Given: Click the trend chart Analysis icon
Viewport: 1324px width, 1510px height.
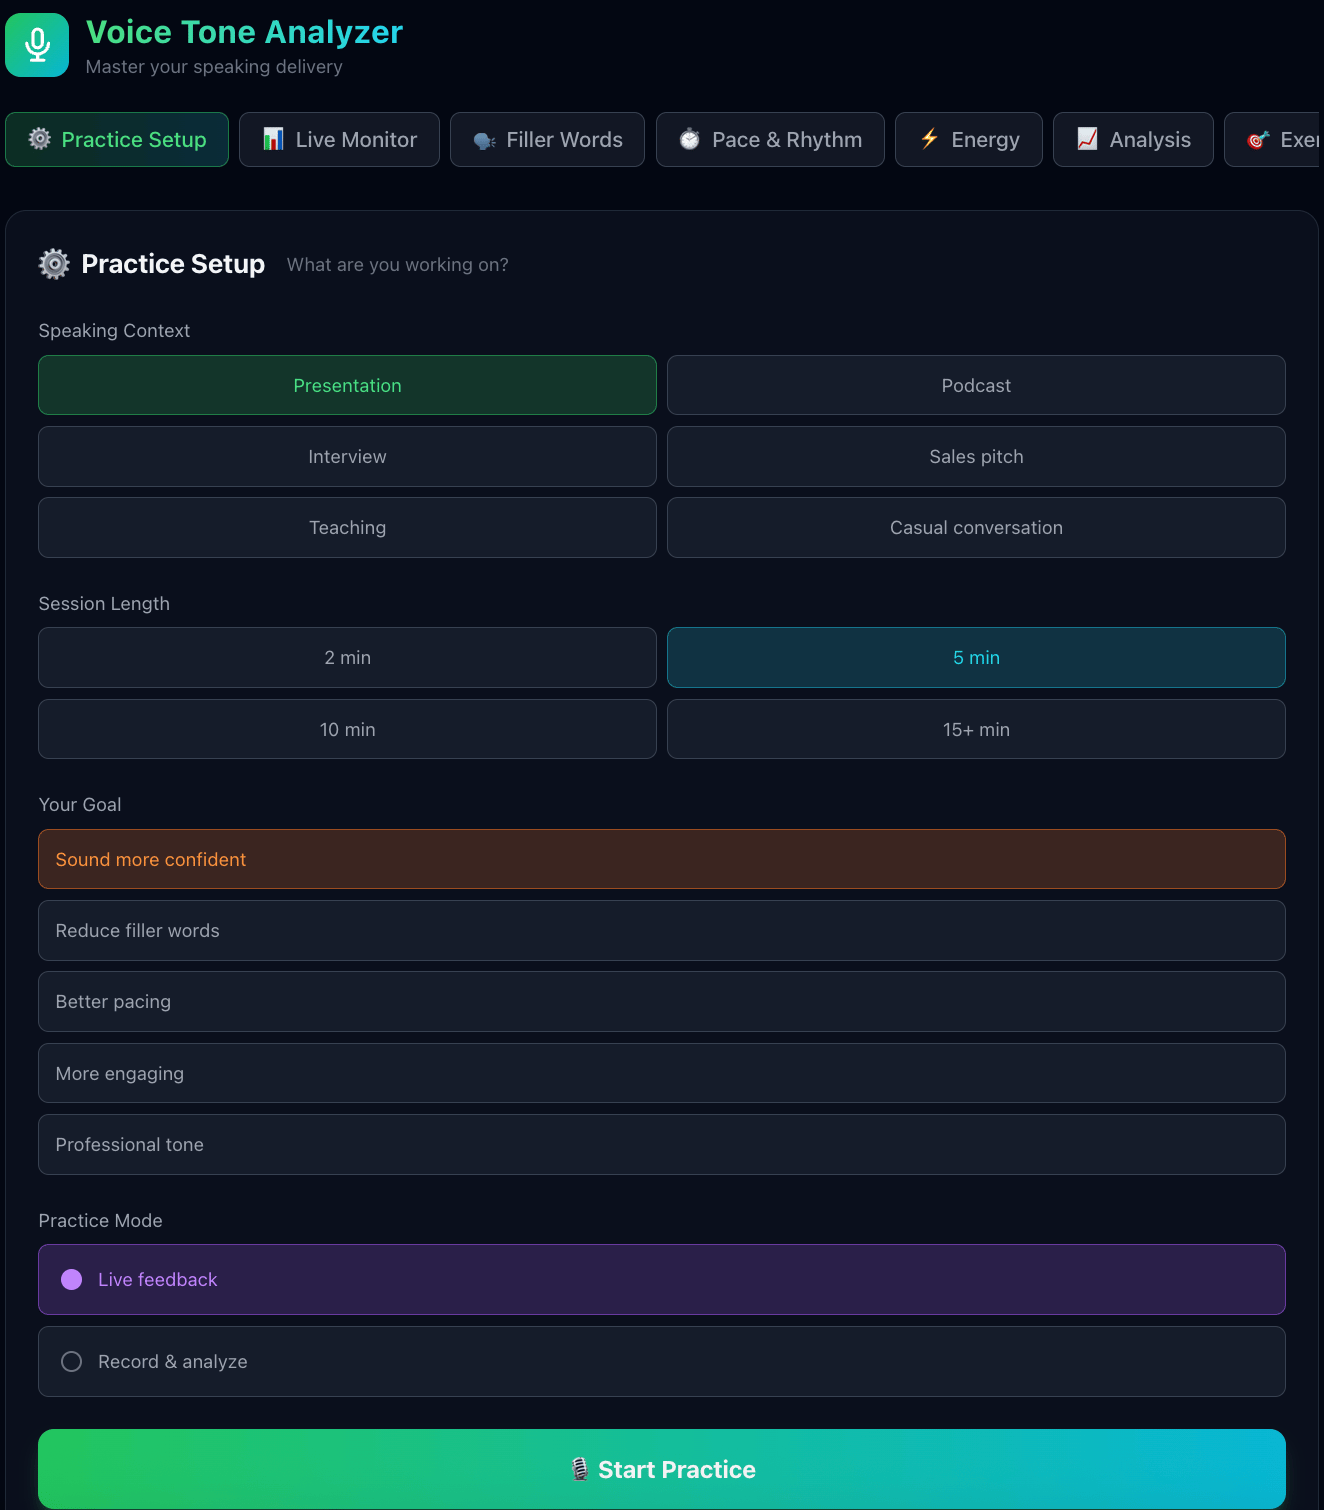Looking at the screenshot, I should coord(1088,139).
